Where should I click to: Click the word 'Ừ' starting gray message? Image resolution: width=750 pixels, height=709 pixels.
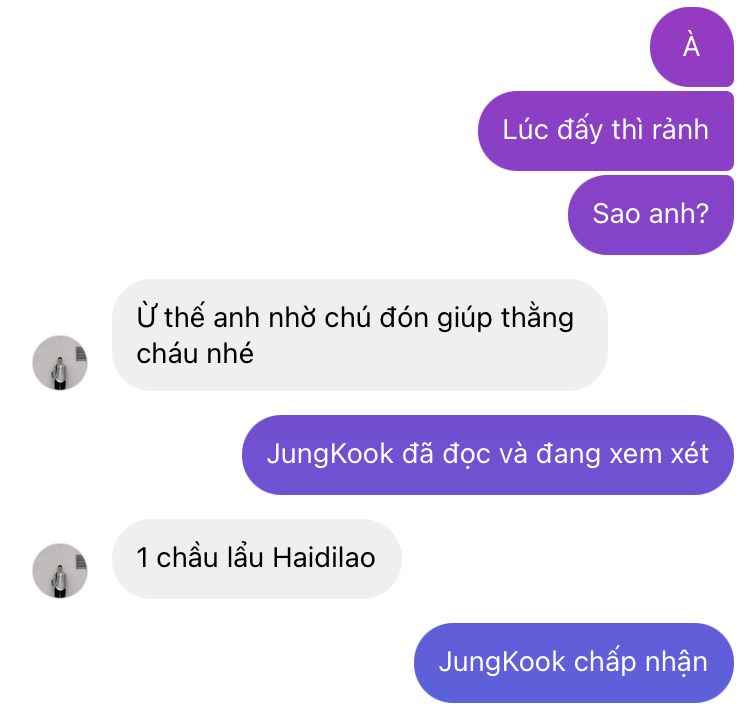[147, 316]
